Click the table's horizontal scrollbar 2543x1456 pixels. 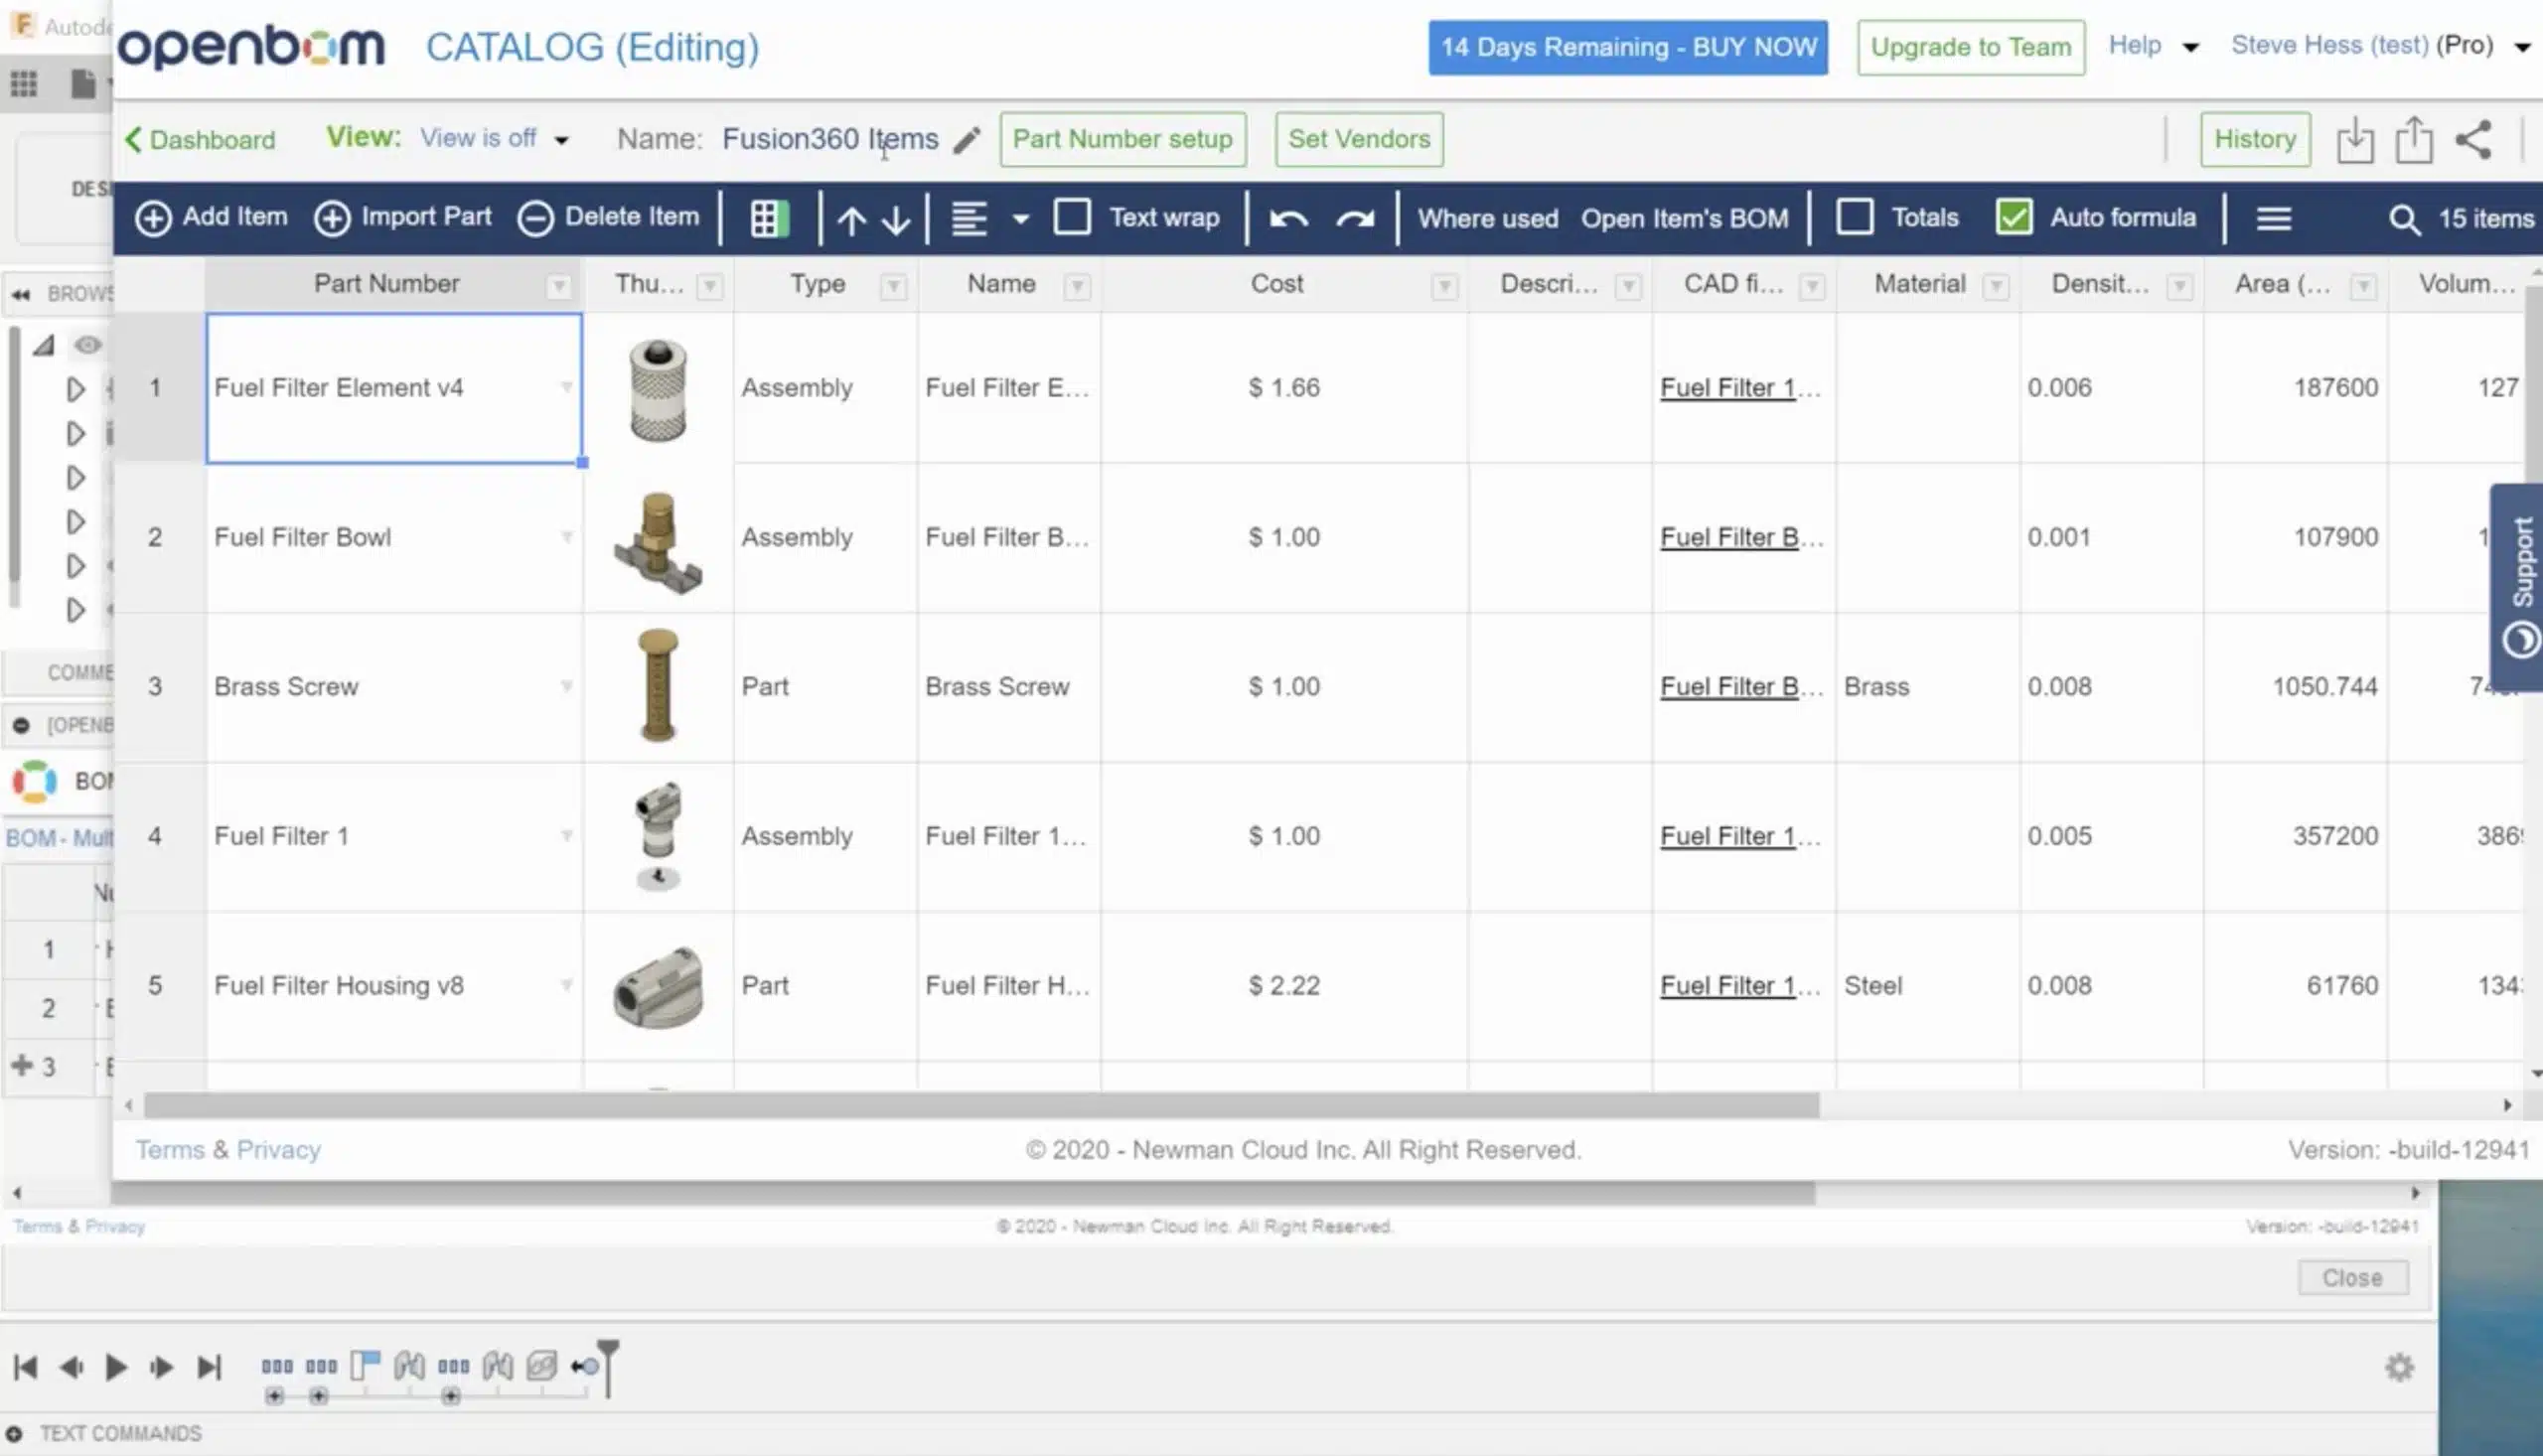(981, 1105)
